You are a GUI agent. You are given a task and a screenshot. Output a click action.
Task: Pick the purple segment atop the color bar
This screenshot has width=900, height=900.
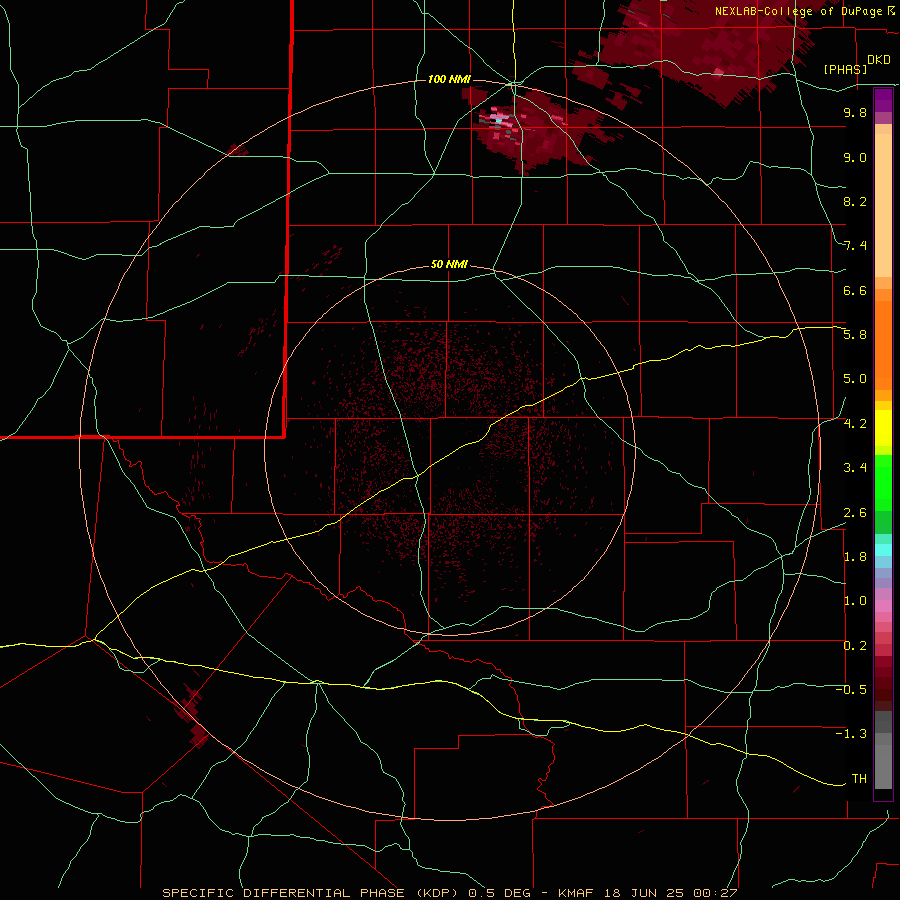coord(883,100)
